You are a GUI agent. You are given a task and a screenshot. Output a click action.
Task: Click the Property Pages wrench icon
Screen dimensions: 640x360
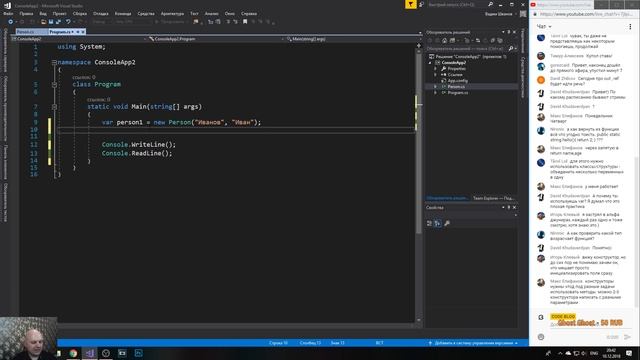(447, 223)
